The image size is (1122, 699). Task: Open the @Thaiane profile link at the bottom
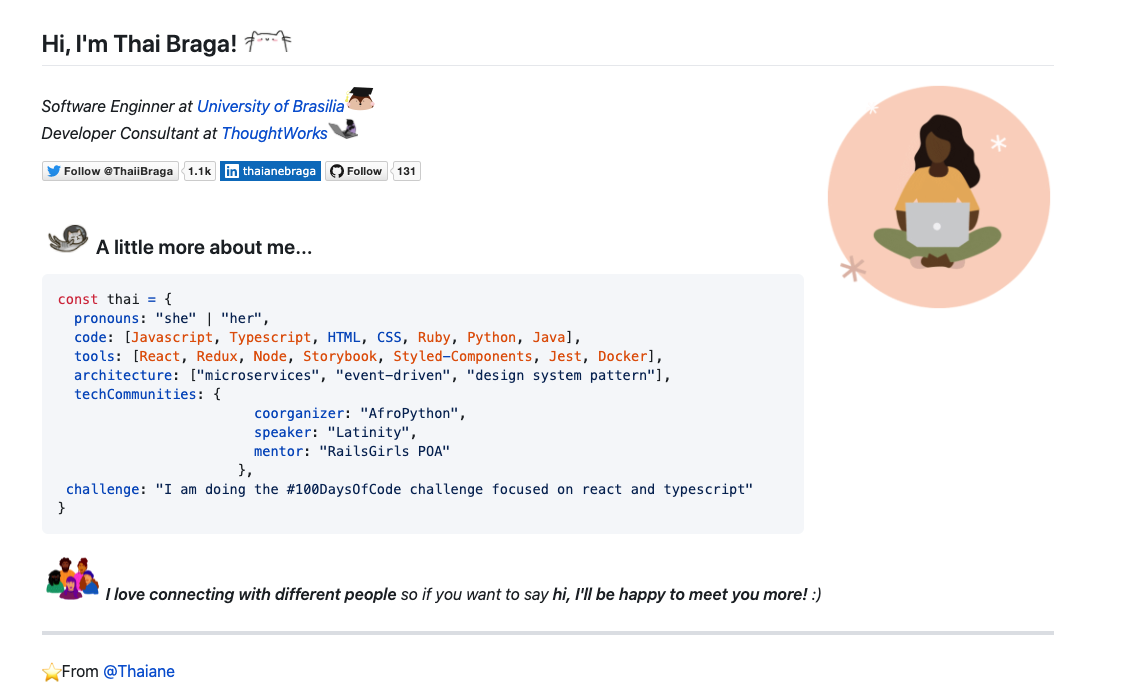tap(139, 671)
